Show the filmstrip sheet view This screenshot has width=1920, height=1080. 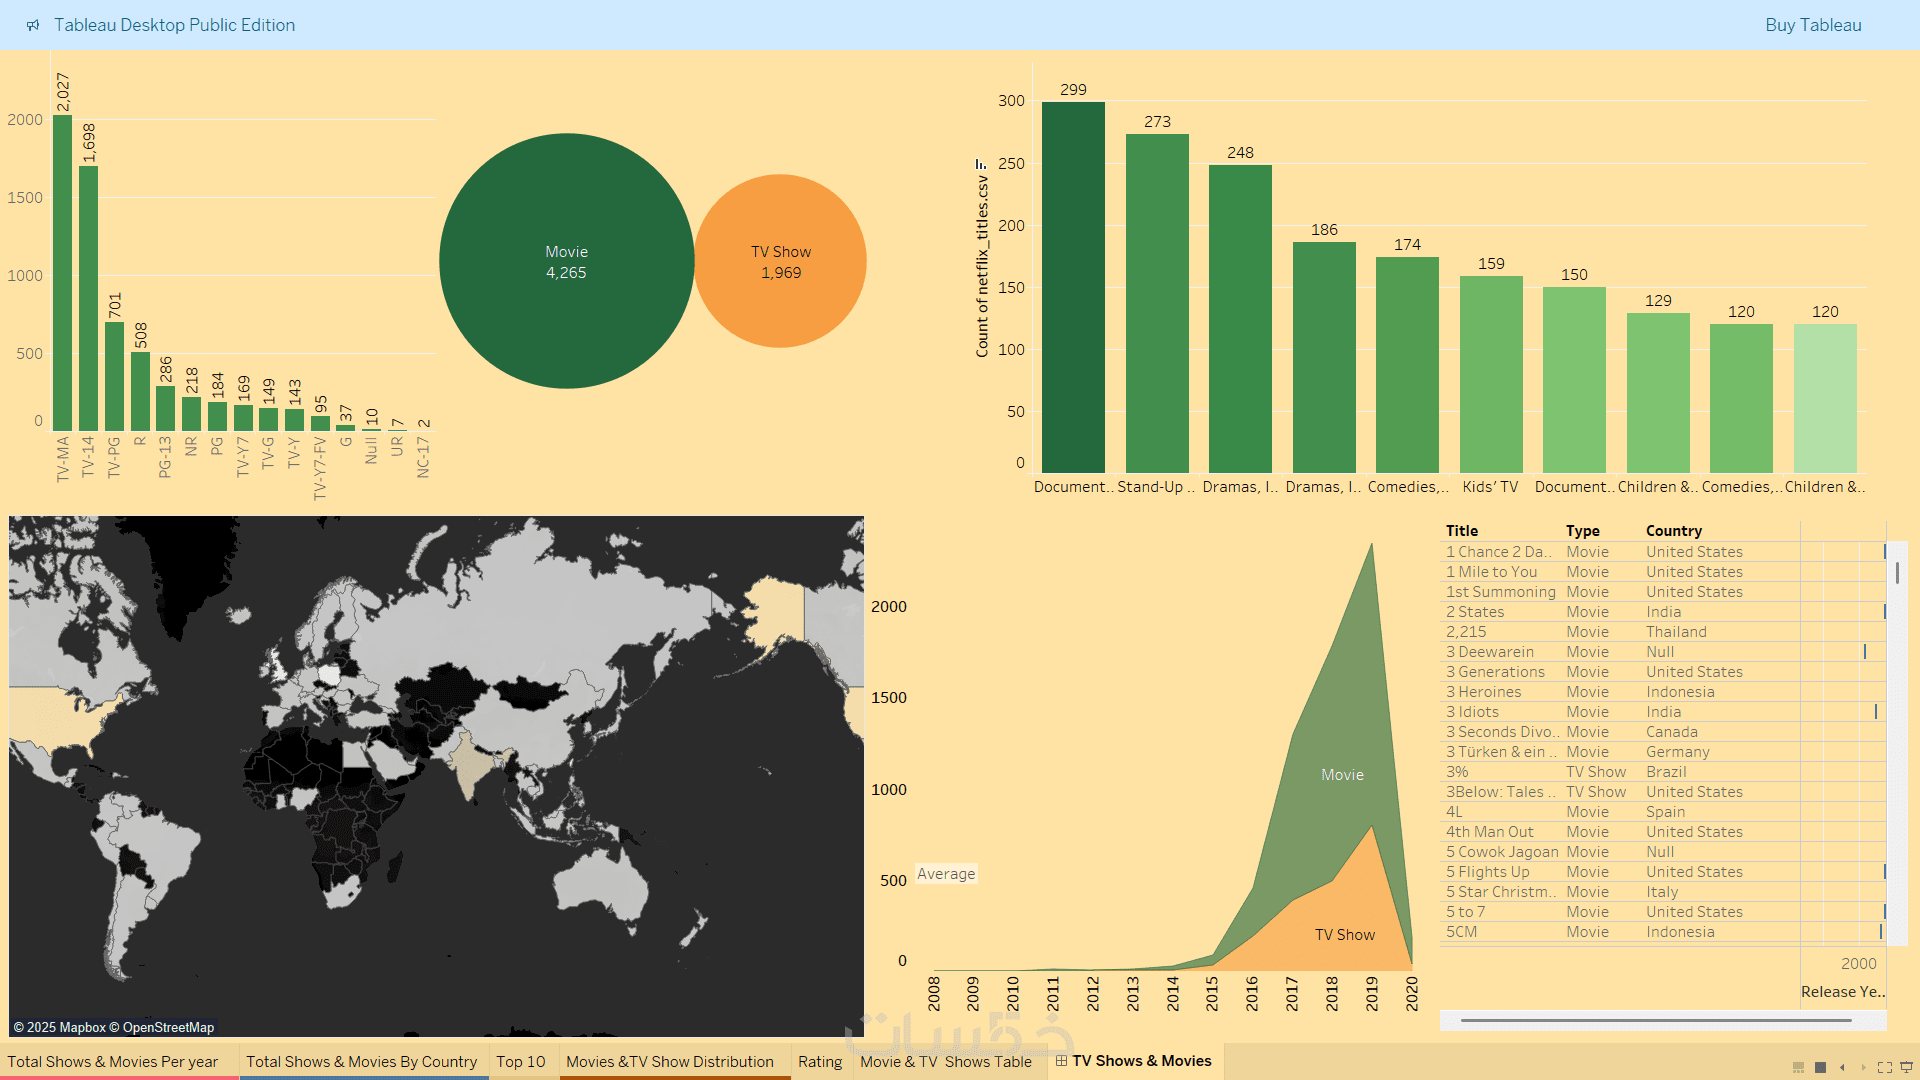click(x=1798, y=1067)
